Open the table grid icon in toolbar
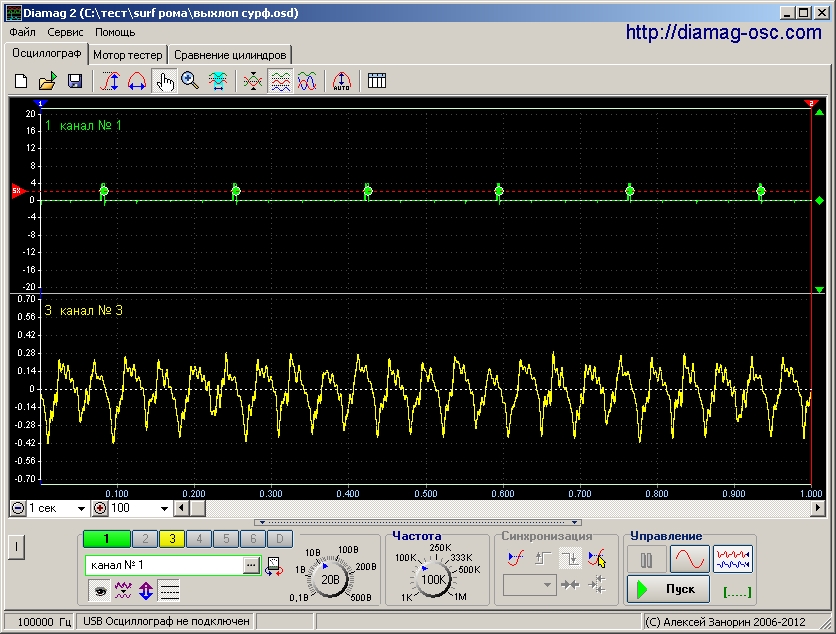Screen dimensions: 836x634 (x=377, y=81)
